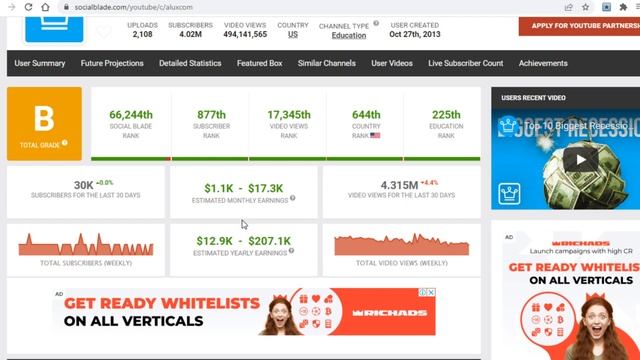The height and width of the screenshot is (360, 640).
Task: Click the address bar URL socialblade.com
Action: click(134, 7)
